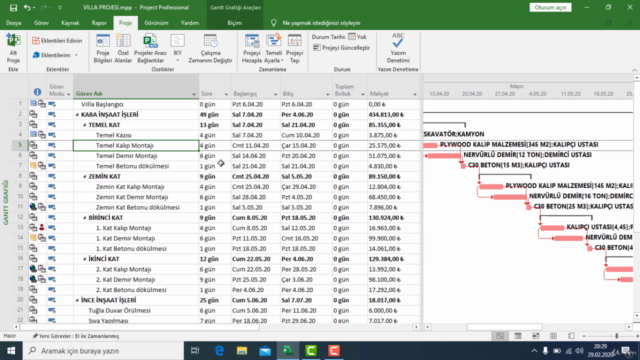Open Özel Alanlar custom fields

coord(123,49)
